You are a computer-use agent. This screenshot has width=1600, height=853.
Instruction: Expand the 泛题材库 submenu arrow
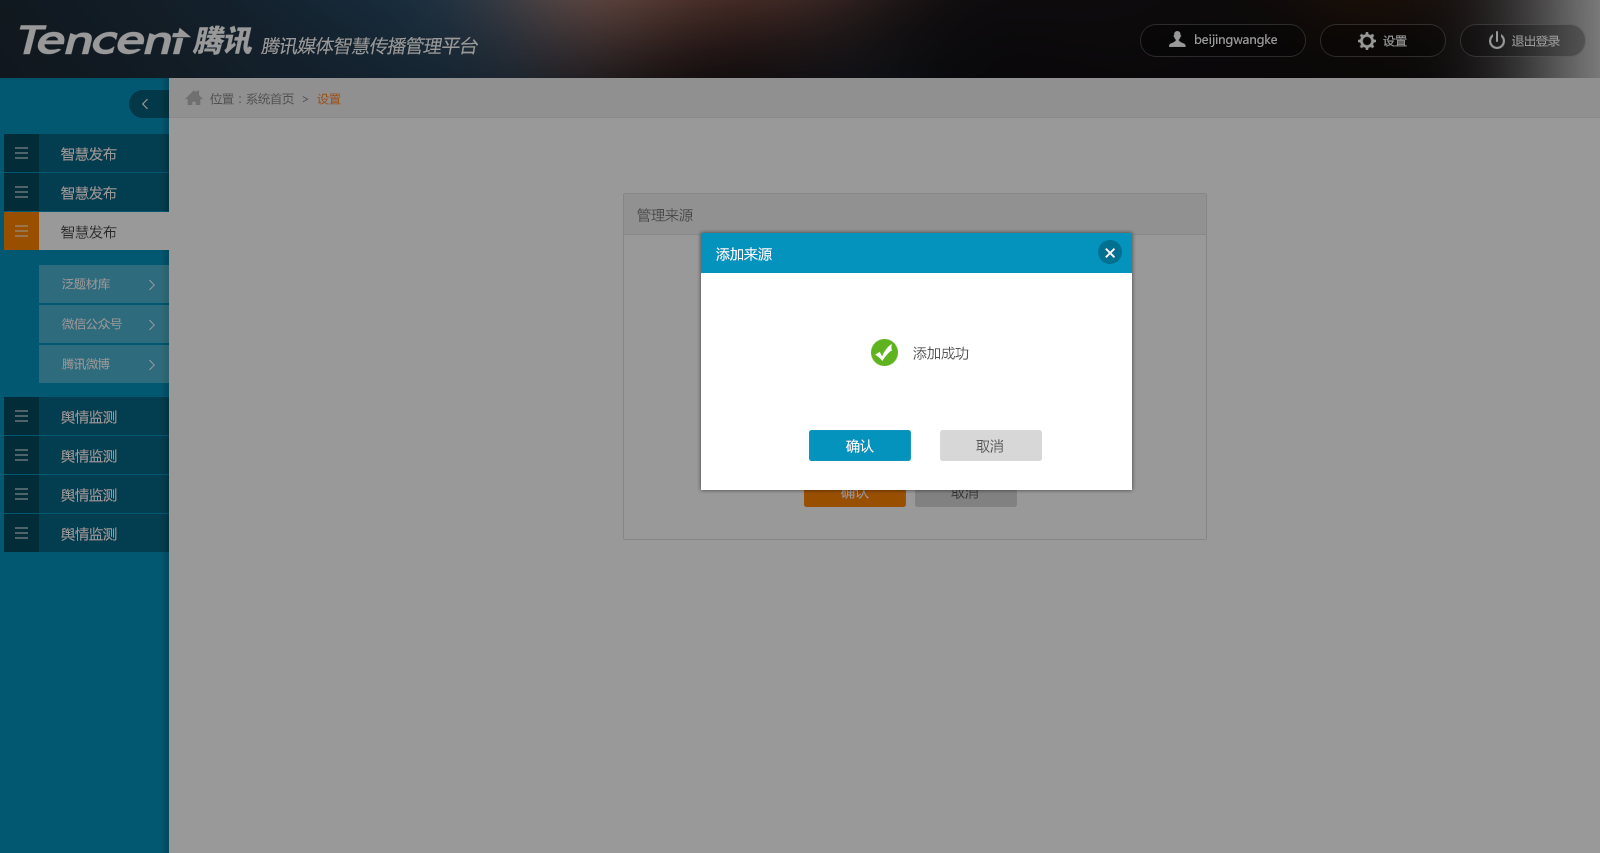tap(152, 285)
